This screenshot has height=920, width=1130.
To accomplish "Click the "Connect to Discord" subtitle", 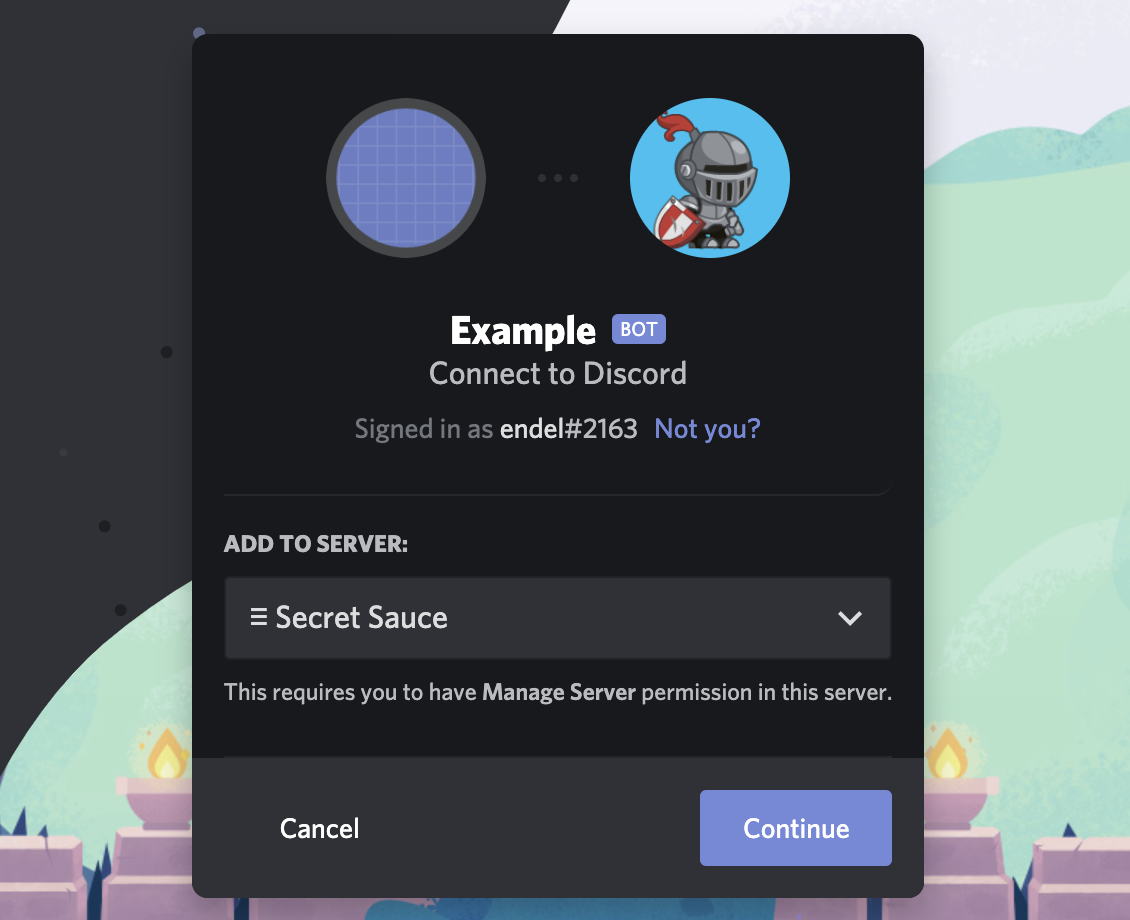I will tap(558, 374).
